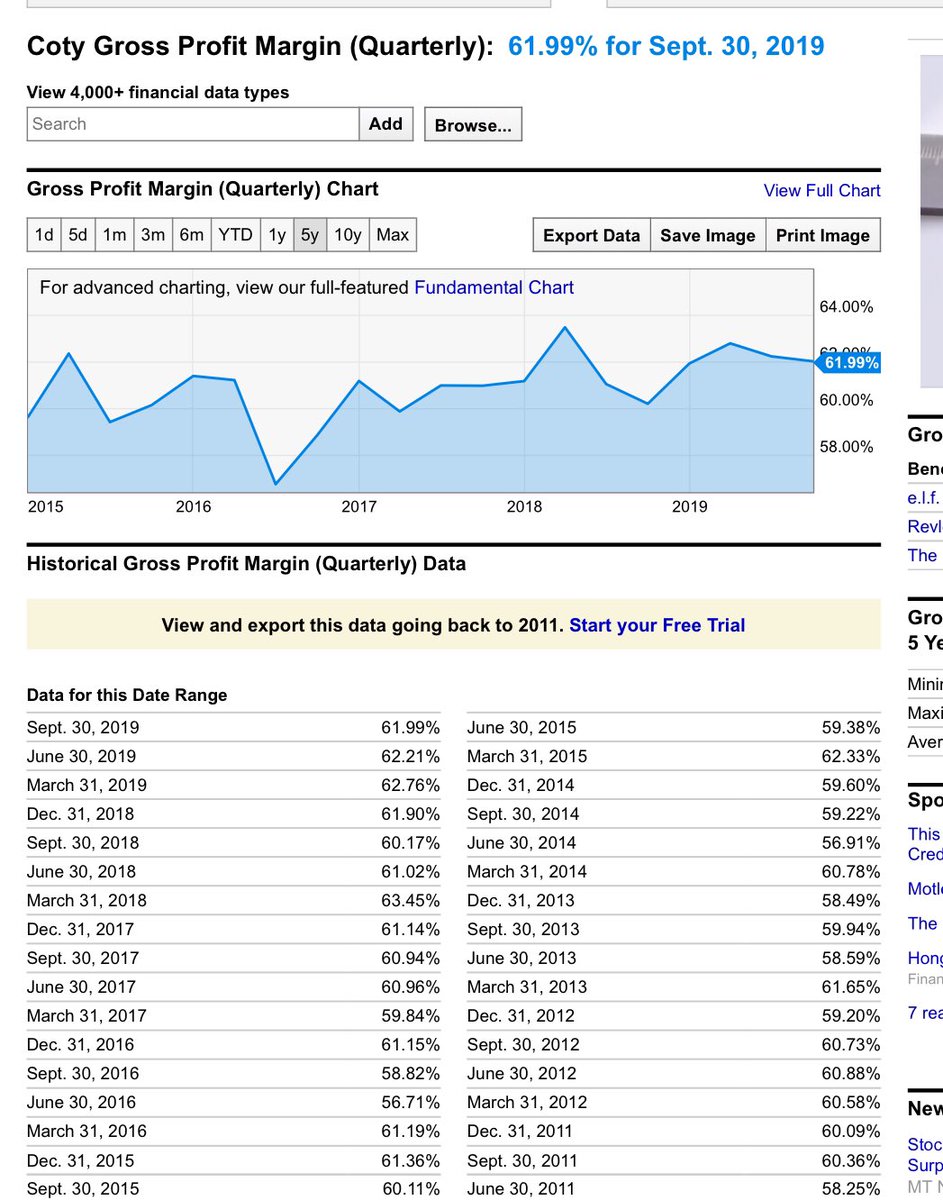Click the Sept. 30, 2015 row date
Viewport: 943px width, 1200px height.
pyautogui.click(x=83, y=1189)
